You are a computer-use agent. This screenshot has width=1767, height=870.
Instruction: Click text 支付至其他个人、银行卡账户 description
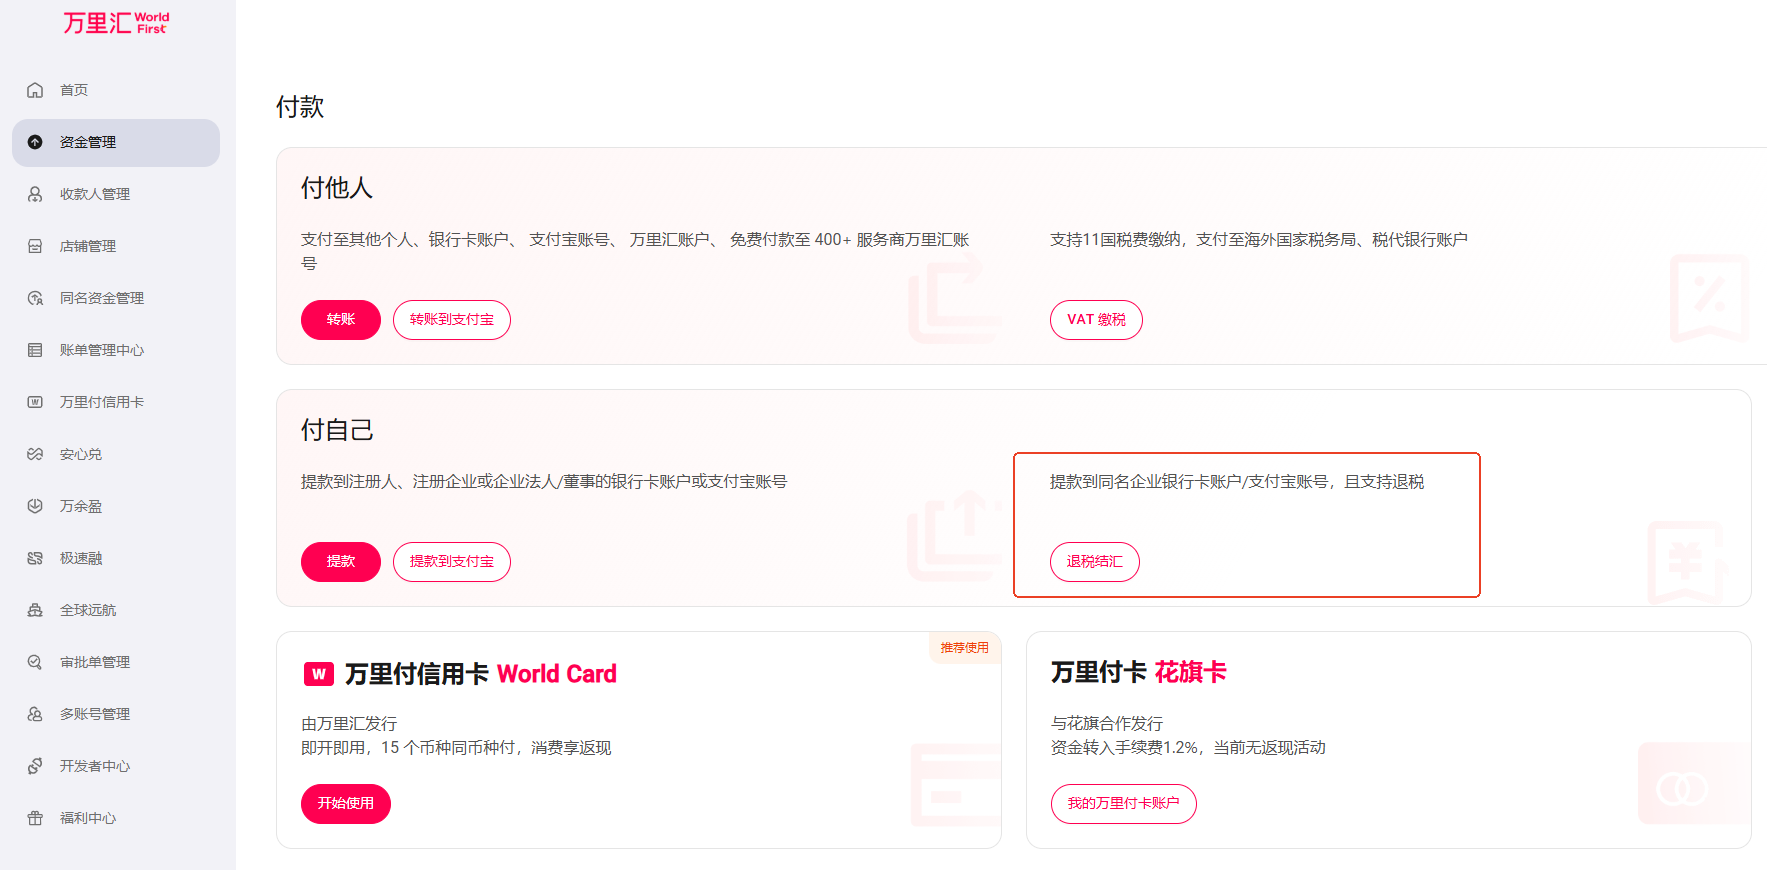coord(636,251)
